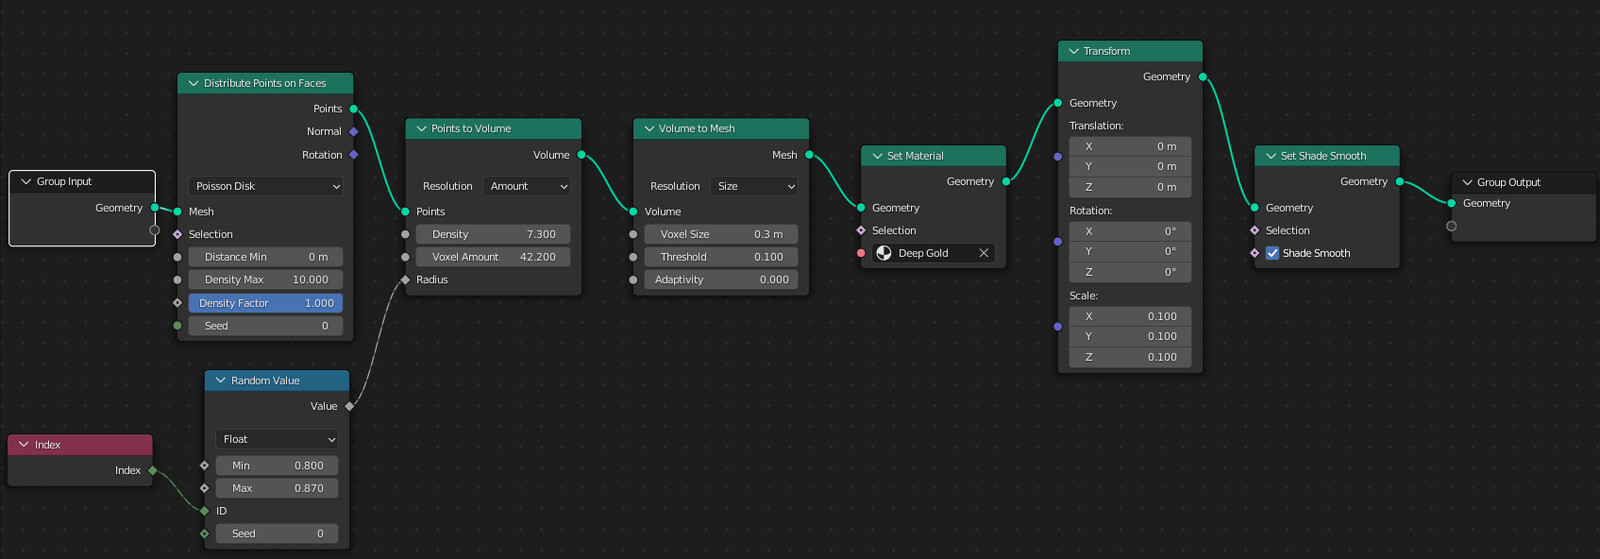Click the Normal output socket
This screenshot has height=559, width=1600.
click(x=354, y=132)
